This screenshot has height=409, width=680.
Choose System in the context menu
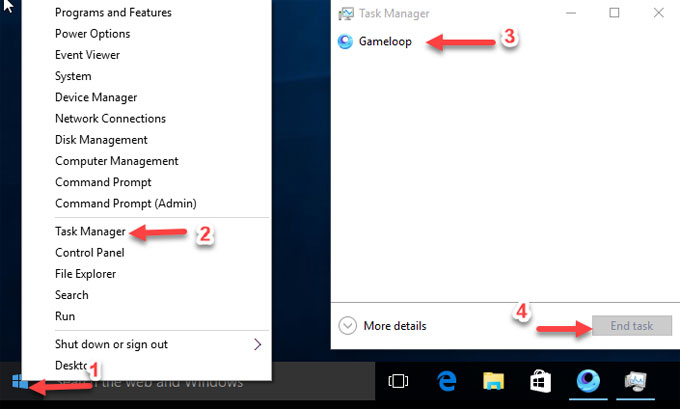[73, 76]
